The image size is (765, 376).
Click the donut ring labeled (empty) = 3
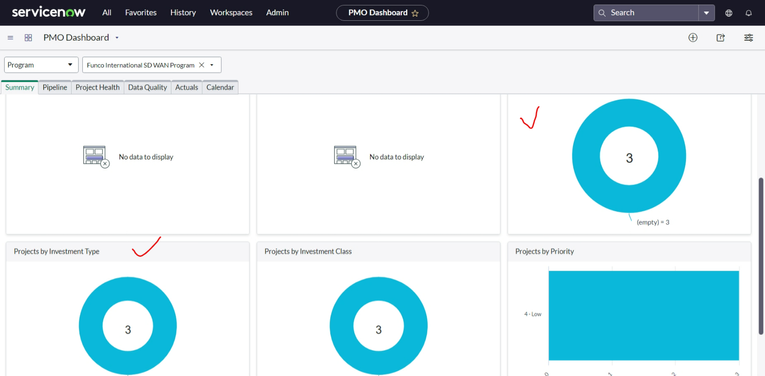tap(586, 156)
